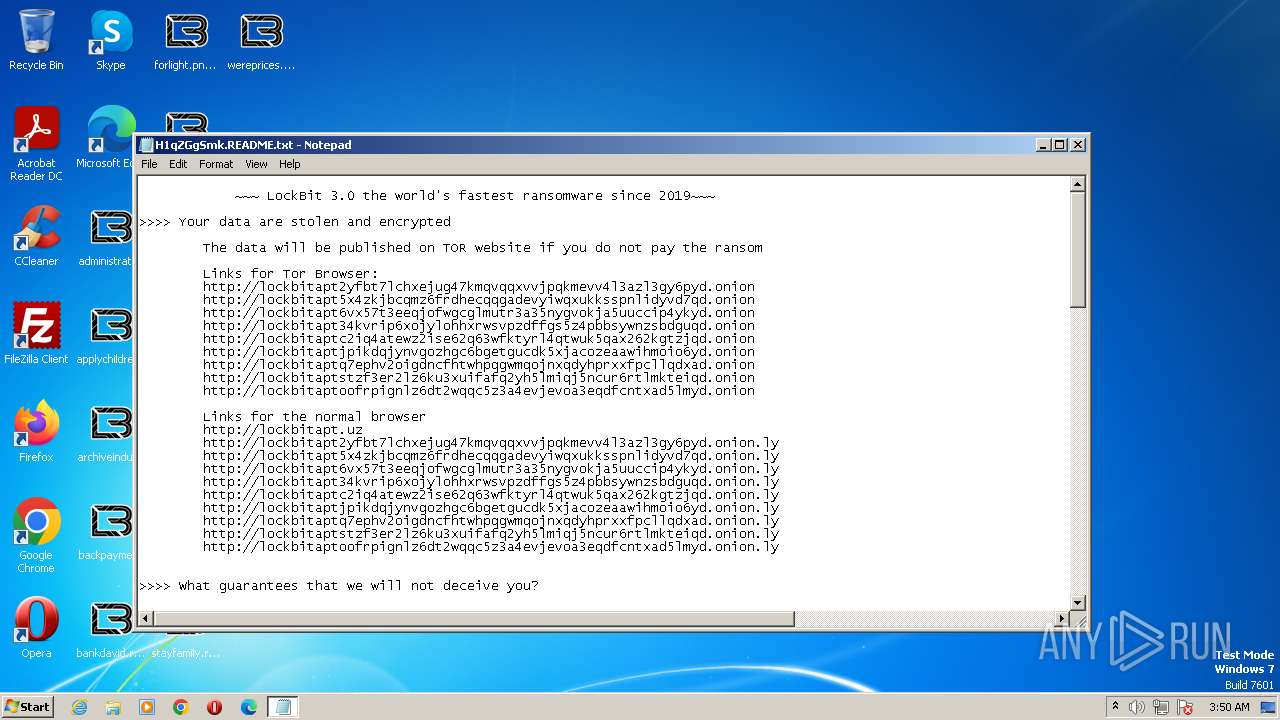Select the wereprices encrypted file icon

coord(261,40)
